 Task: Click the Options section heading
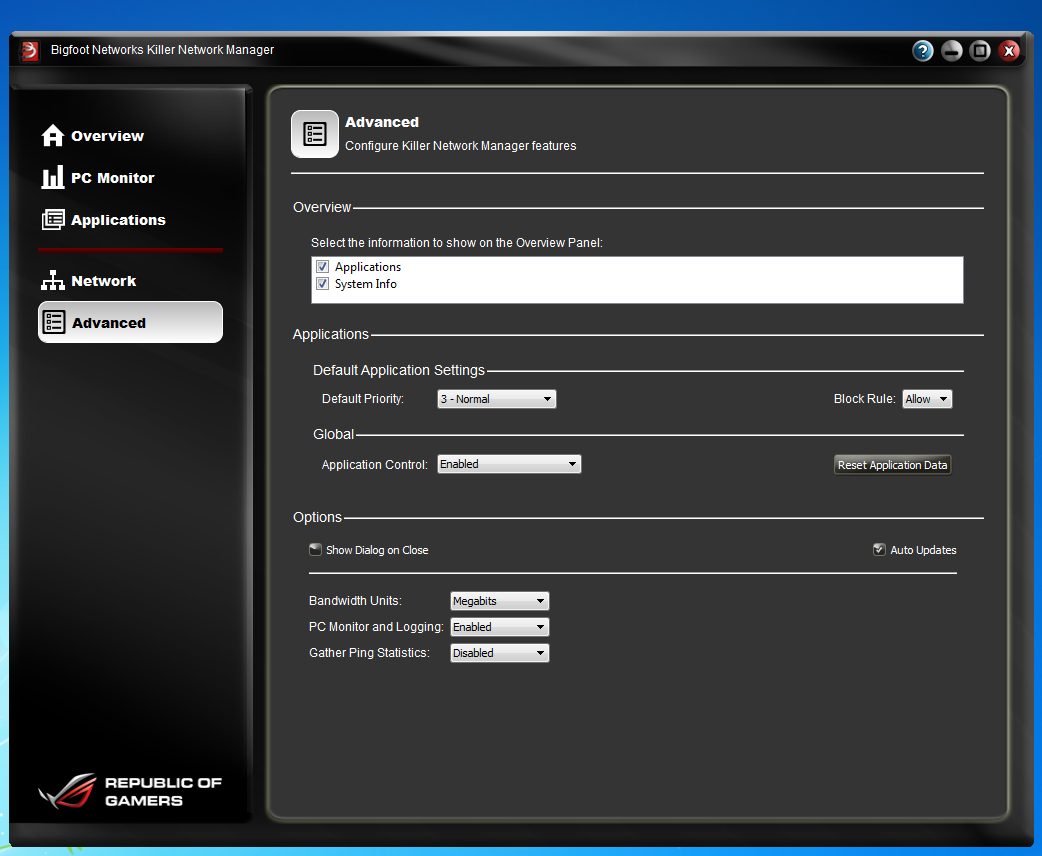(x=318, y=517)
